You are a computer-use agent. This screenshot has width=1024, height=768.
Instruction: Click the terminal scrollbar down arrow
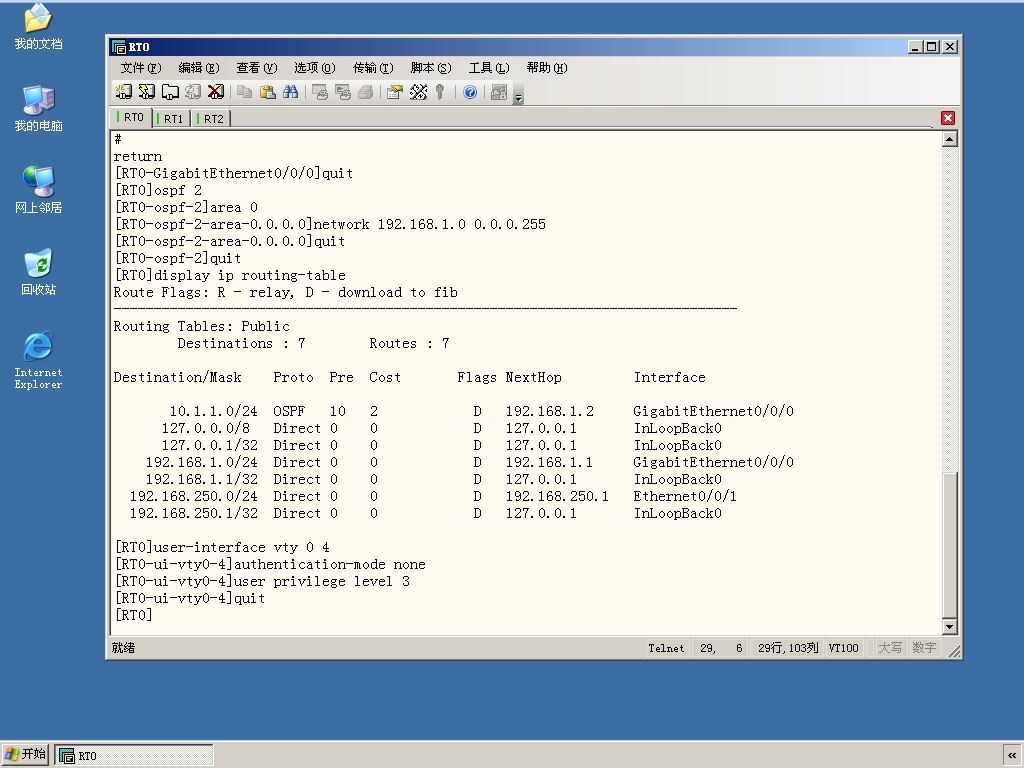point(950,627)
